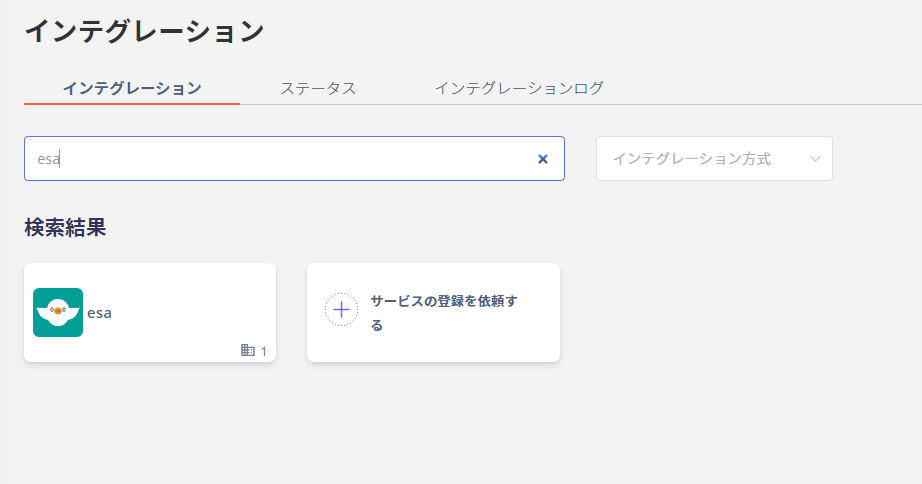Clear the search field with the X icon

[x=543, y=159]
